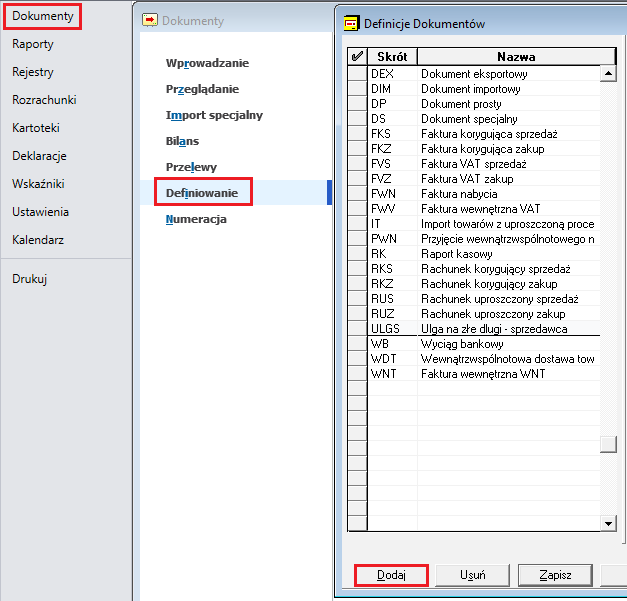Click the checkmark column header icon
Viewport: 627px width, 601px height.
pos(357,56)
